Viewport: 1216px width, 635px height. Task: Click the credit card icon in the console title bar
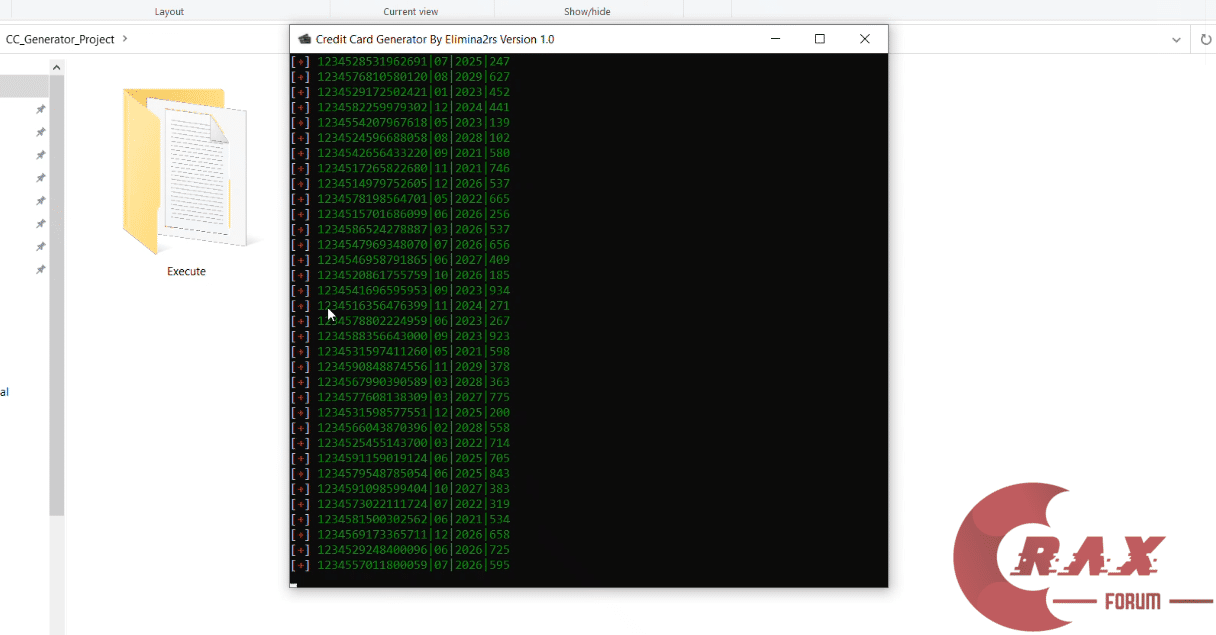(x=305, y=39)
